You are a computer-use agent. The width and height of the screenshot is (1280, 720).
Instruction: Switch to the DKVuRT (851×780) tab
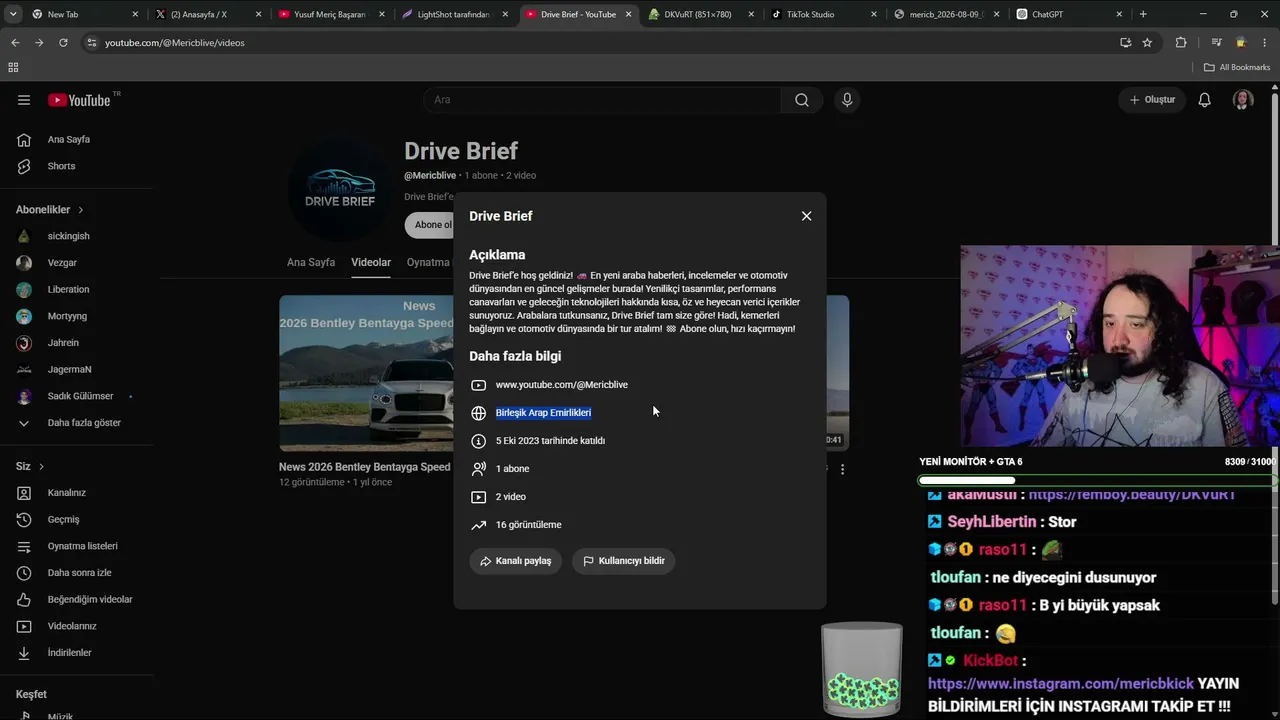coord(702,15)
